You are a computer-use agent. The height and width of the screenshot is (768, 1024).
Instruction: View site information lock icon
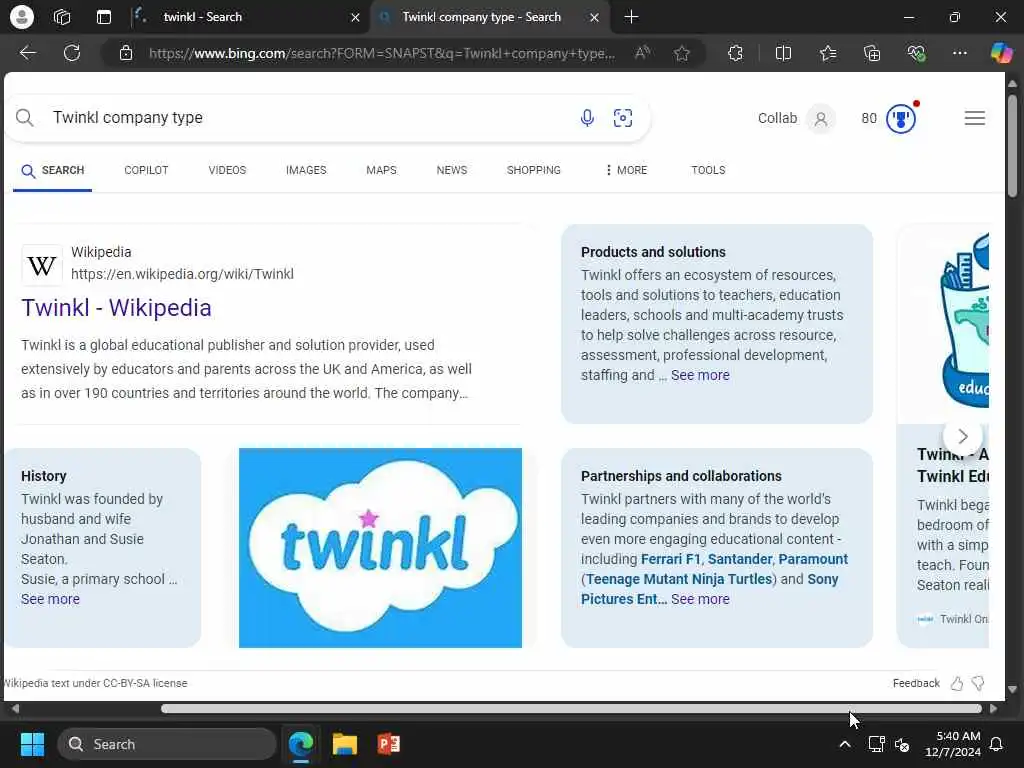[126, 53]
